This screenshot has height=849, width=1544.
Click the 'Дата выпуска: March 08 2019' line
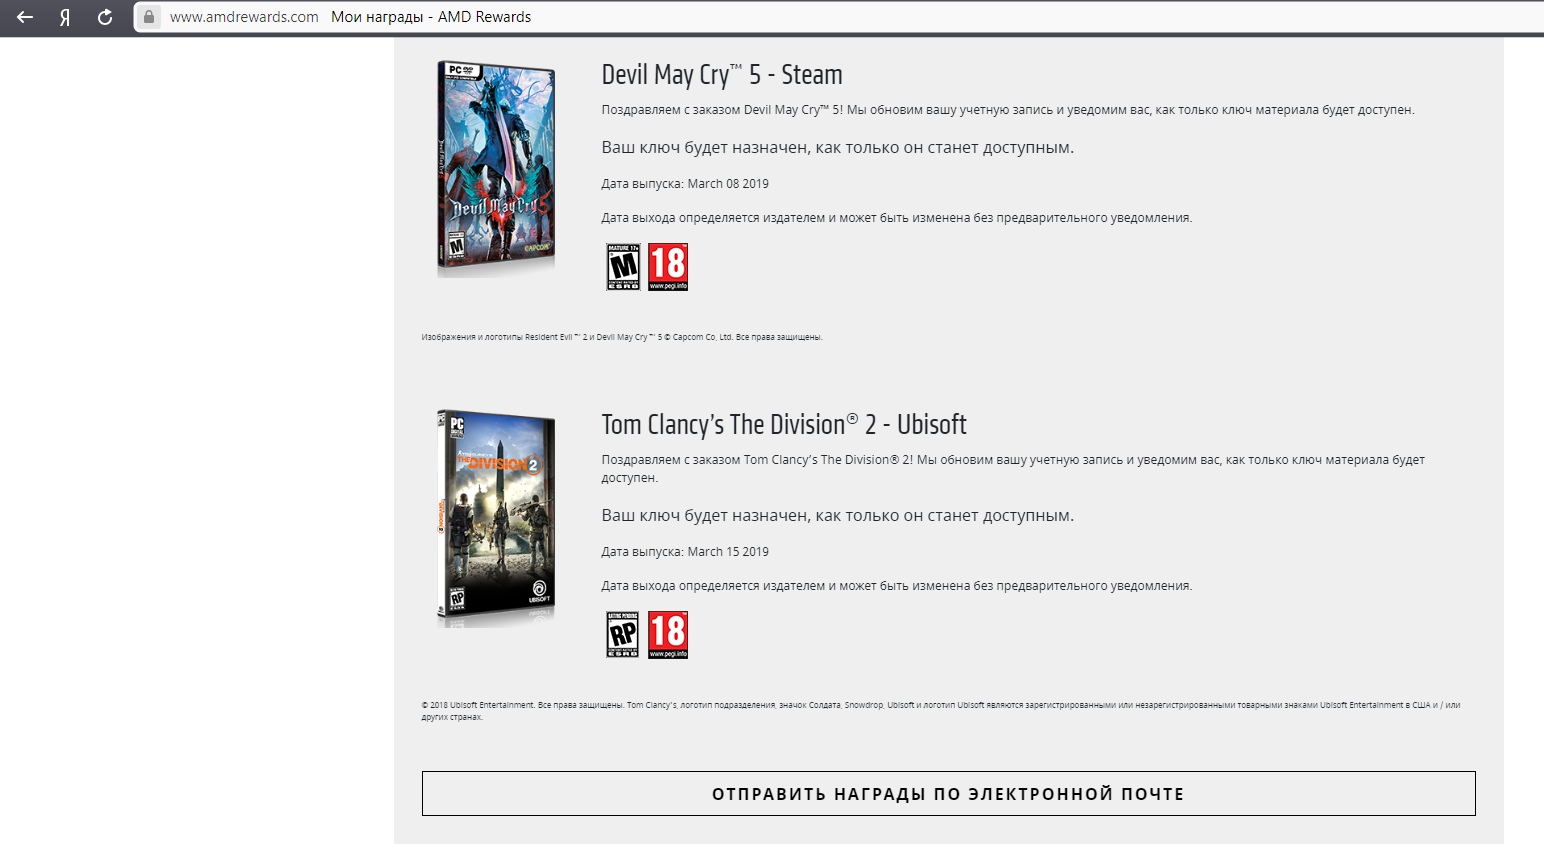[685, 184]
